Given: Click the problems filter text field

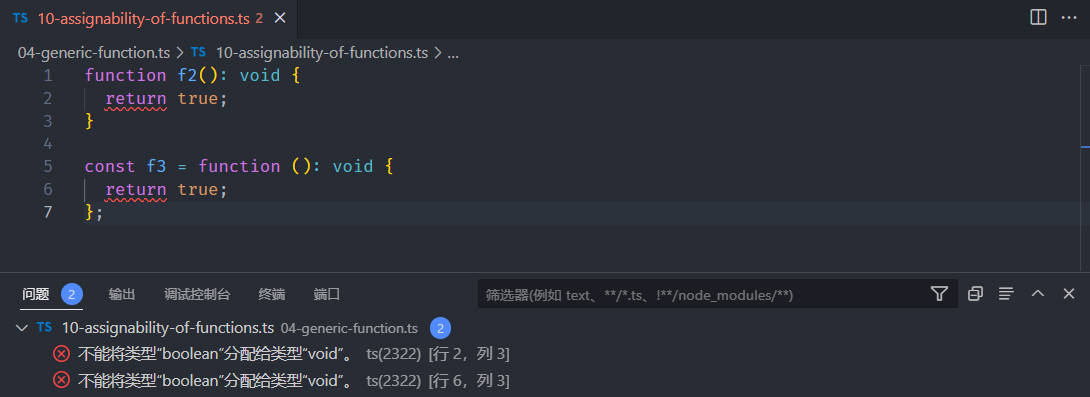Looking at the screenshot, I should coord(702,294).
